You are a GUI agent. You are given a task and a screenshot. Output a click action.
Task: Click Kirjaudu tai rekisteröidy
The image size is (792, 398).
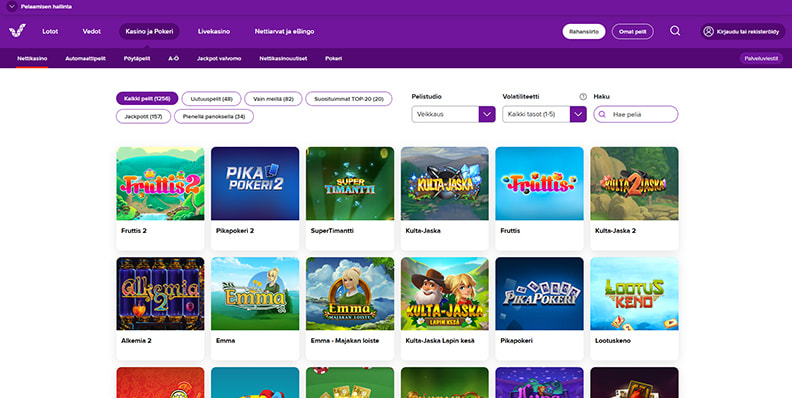(x=742, y=31)
